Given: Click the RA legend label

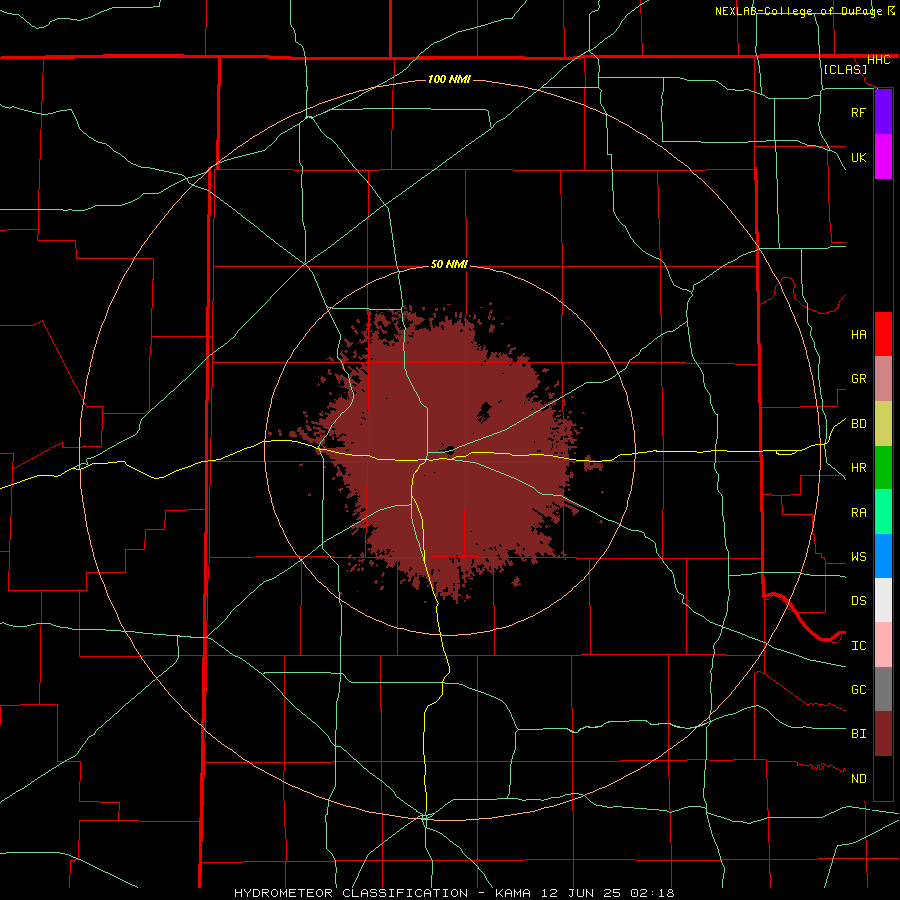Looking at the screenshot, I should click(858, 513).
